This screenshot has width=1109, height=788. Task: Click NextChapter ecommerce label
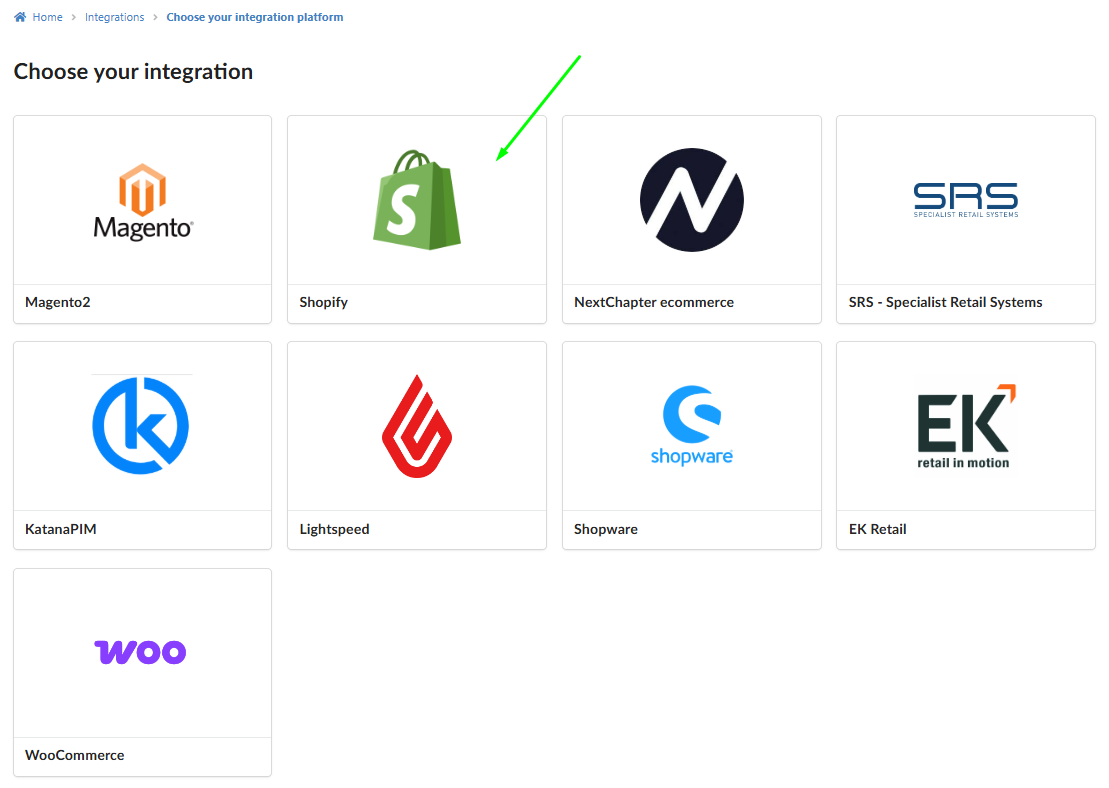click(x=654, y=302)
